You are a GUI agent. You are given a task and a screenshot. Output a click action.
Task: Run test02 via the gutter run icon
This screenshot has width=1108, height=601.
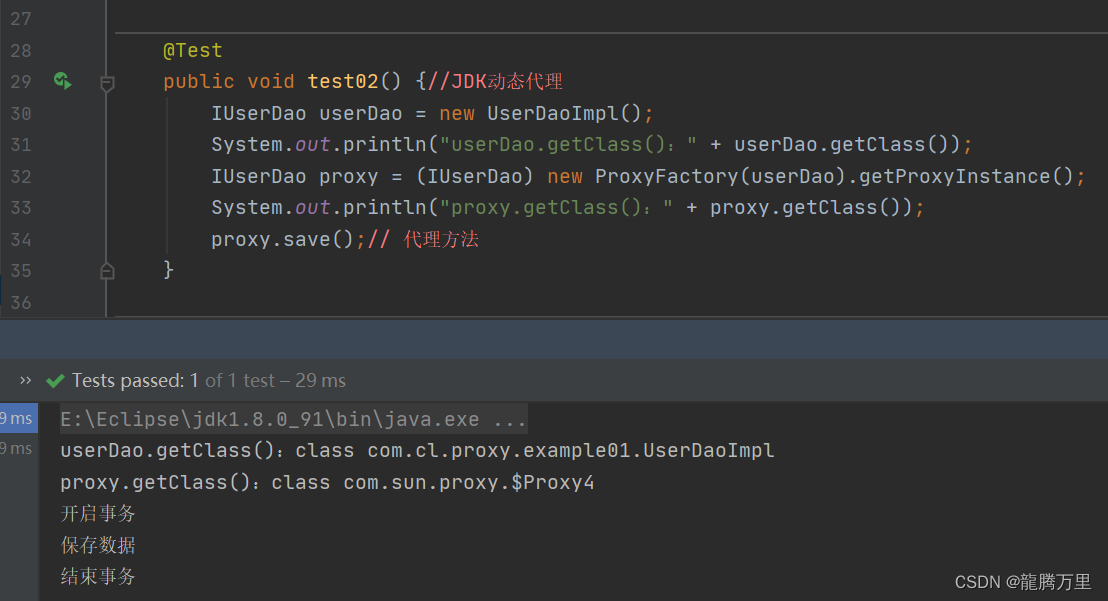click(62, 81)
